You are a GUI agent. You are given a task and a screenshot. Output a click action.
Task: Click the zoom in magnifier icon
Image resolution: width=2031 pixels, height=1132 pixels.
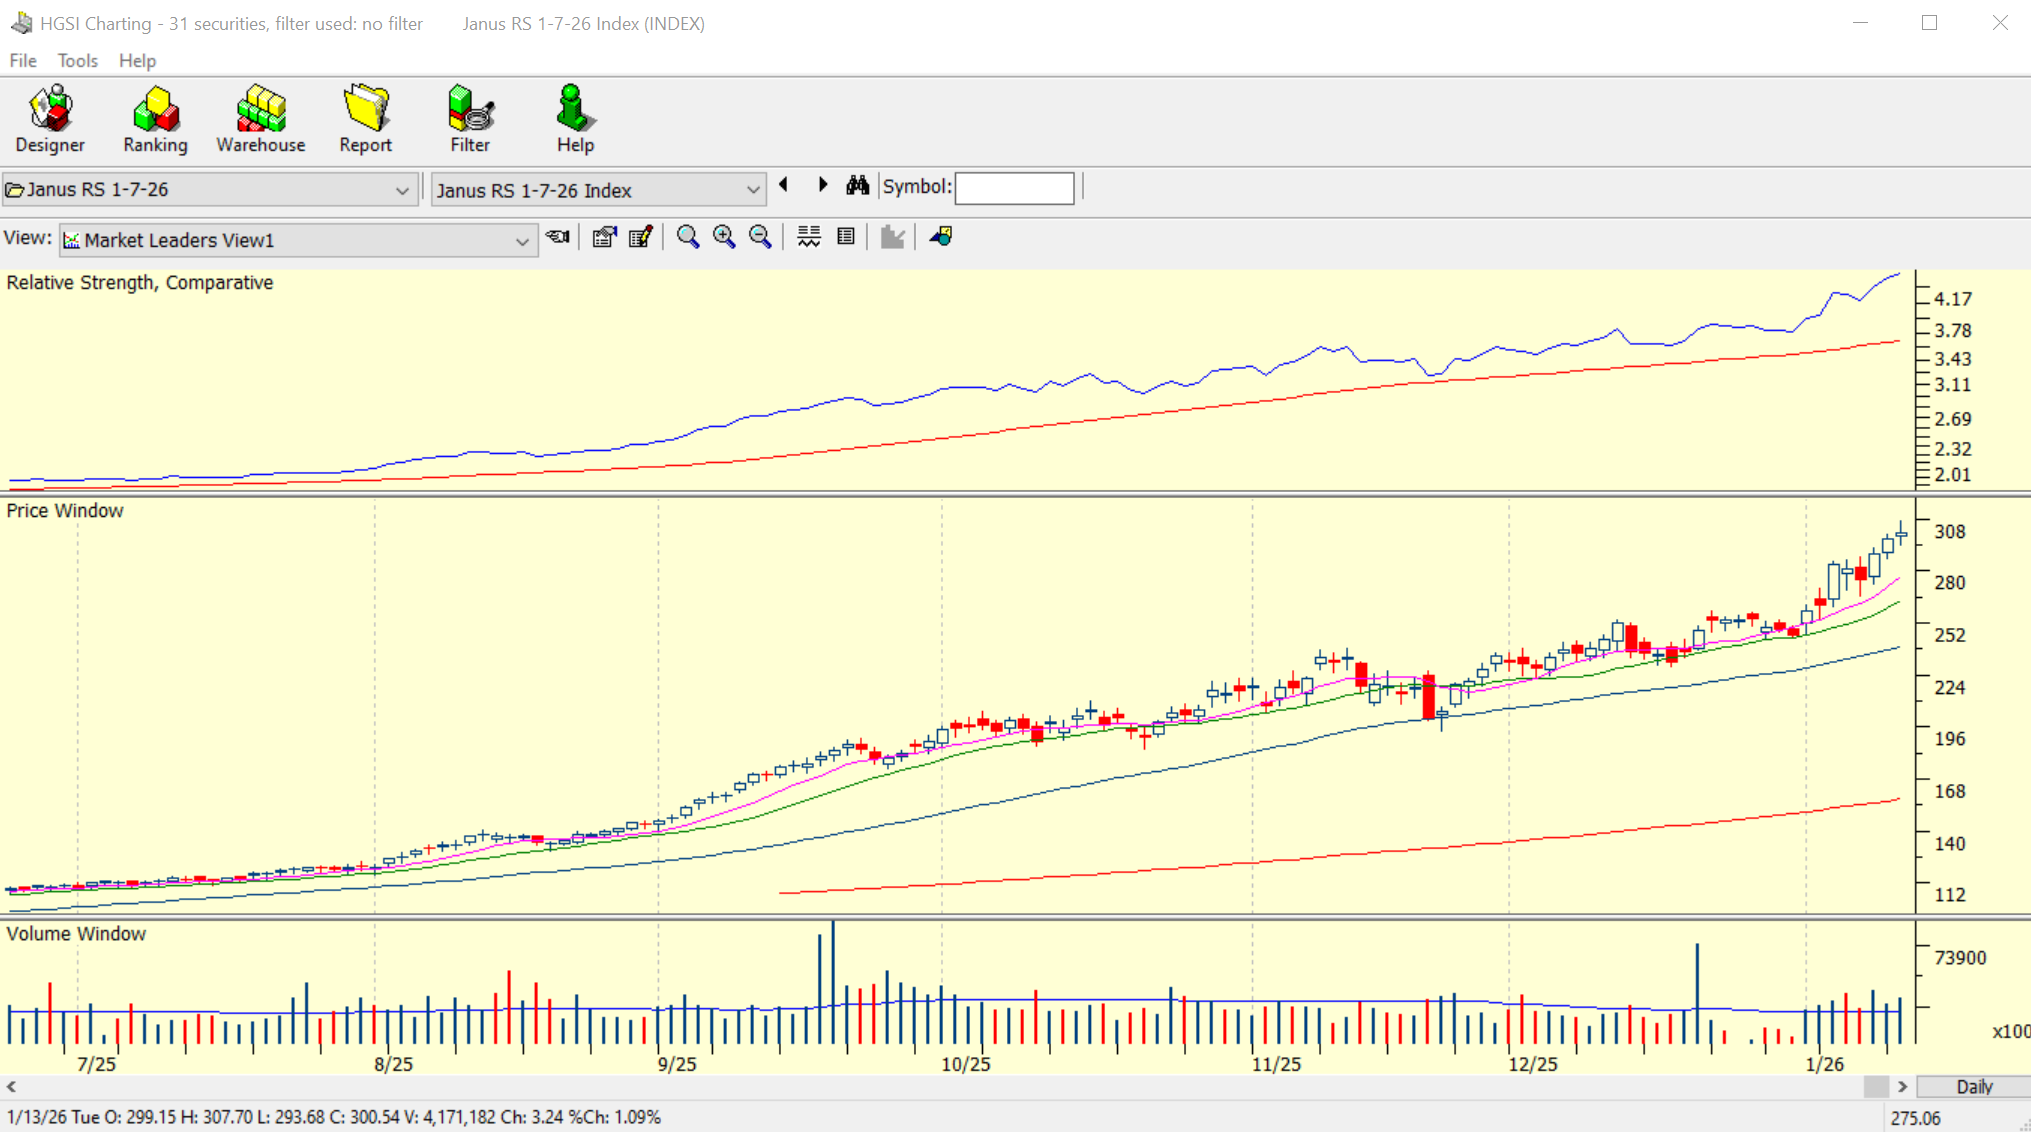click(x=724, y=237)
